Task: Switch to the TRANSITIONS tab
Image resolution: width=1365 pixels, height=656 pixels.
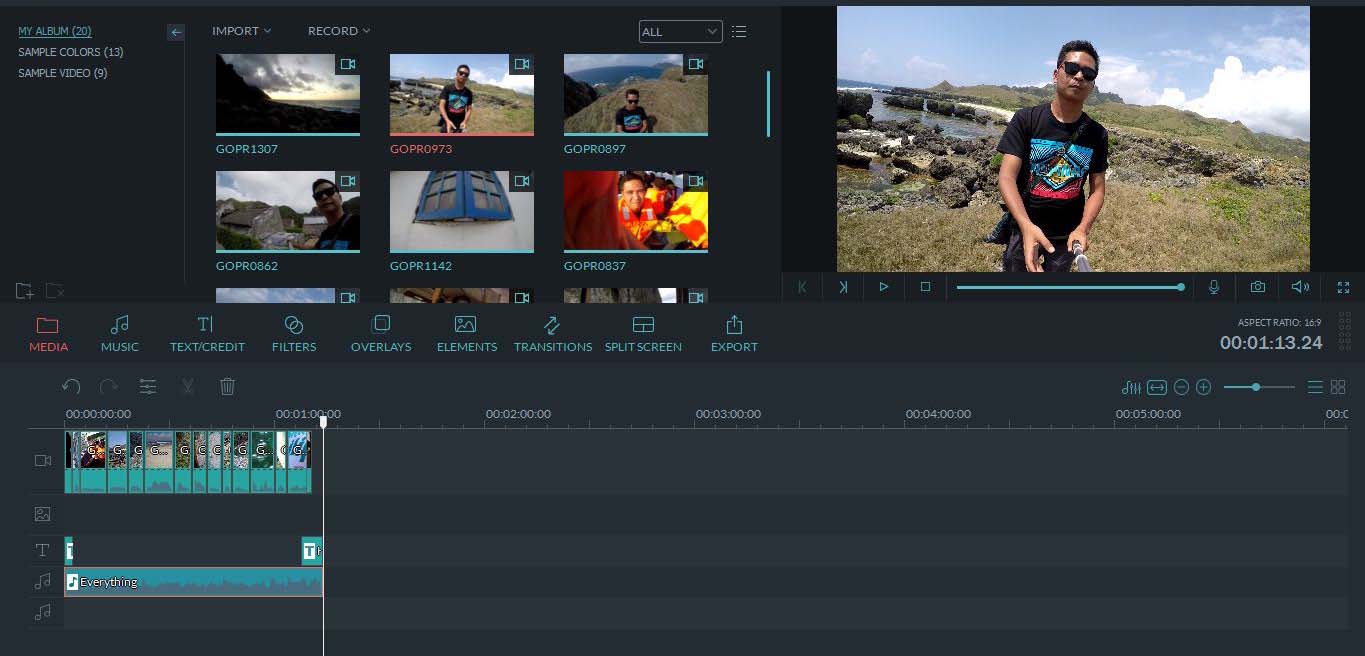Action: [x=552, y=334]
